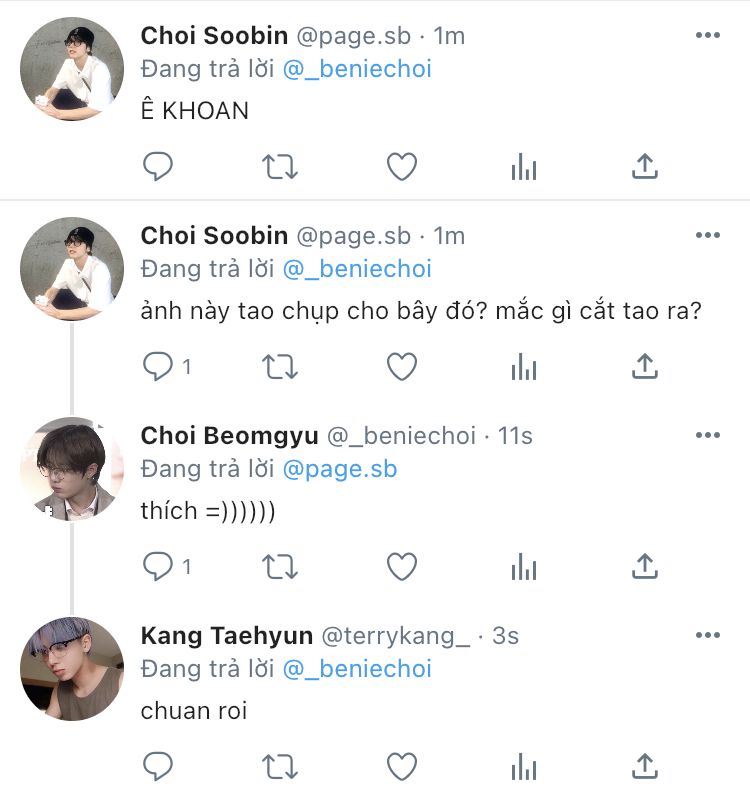
Task: Retweet the "ảnh này tao chụp" tweet
Action: 280,367
